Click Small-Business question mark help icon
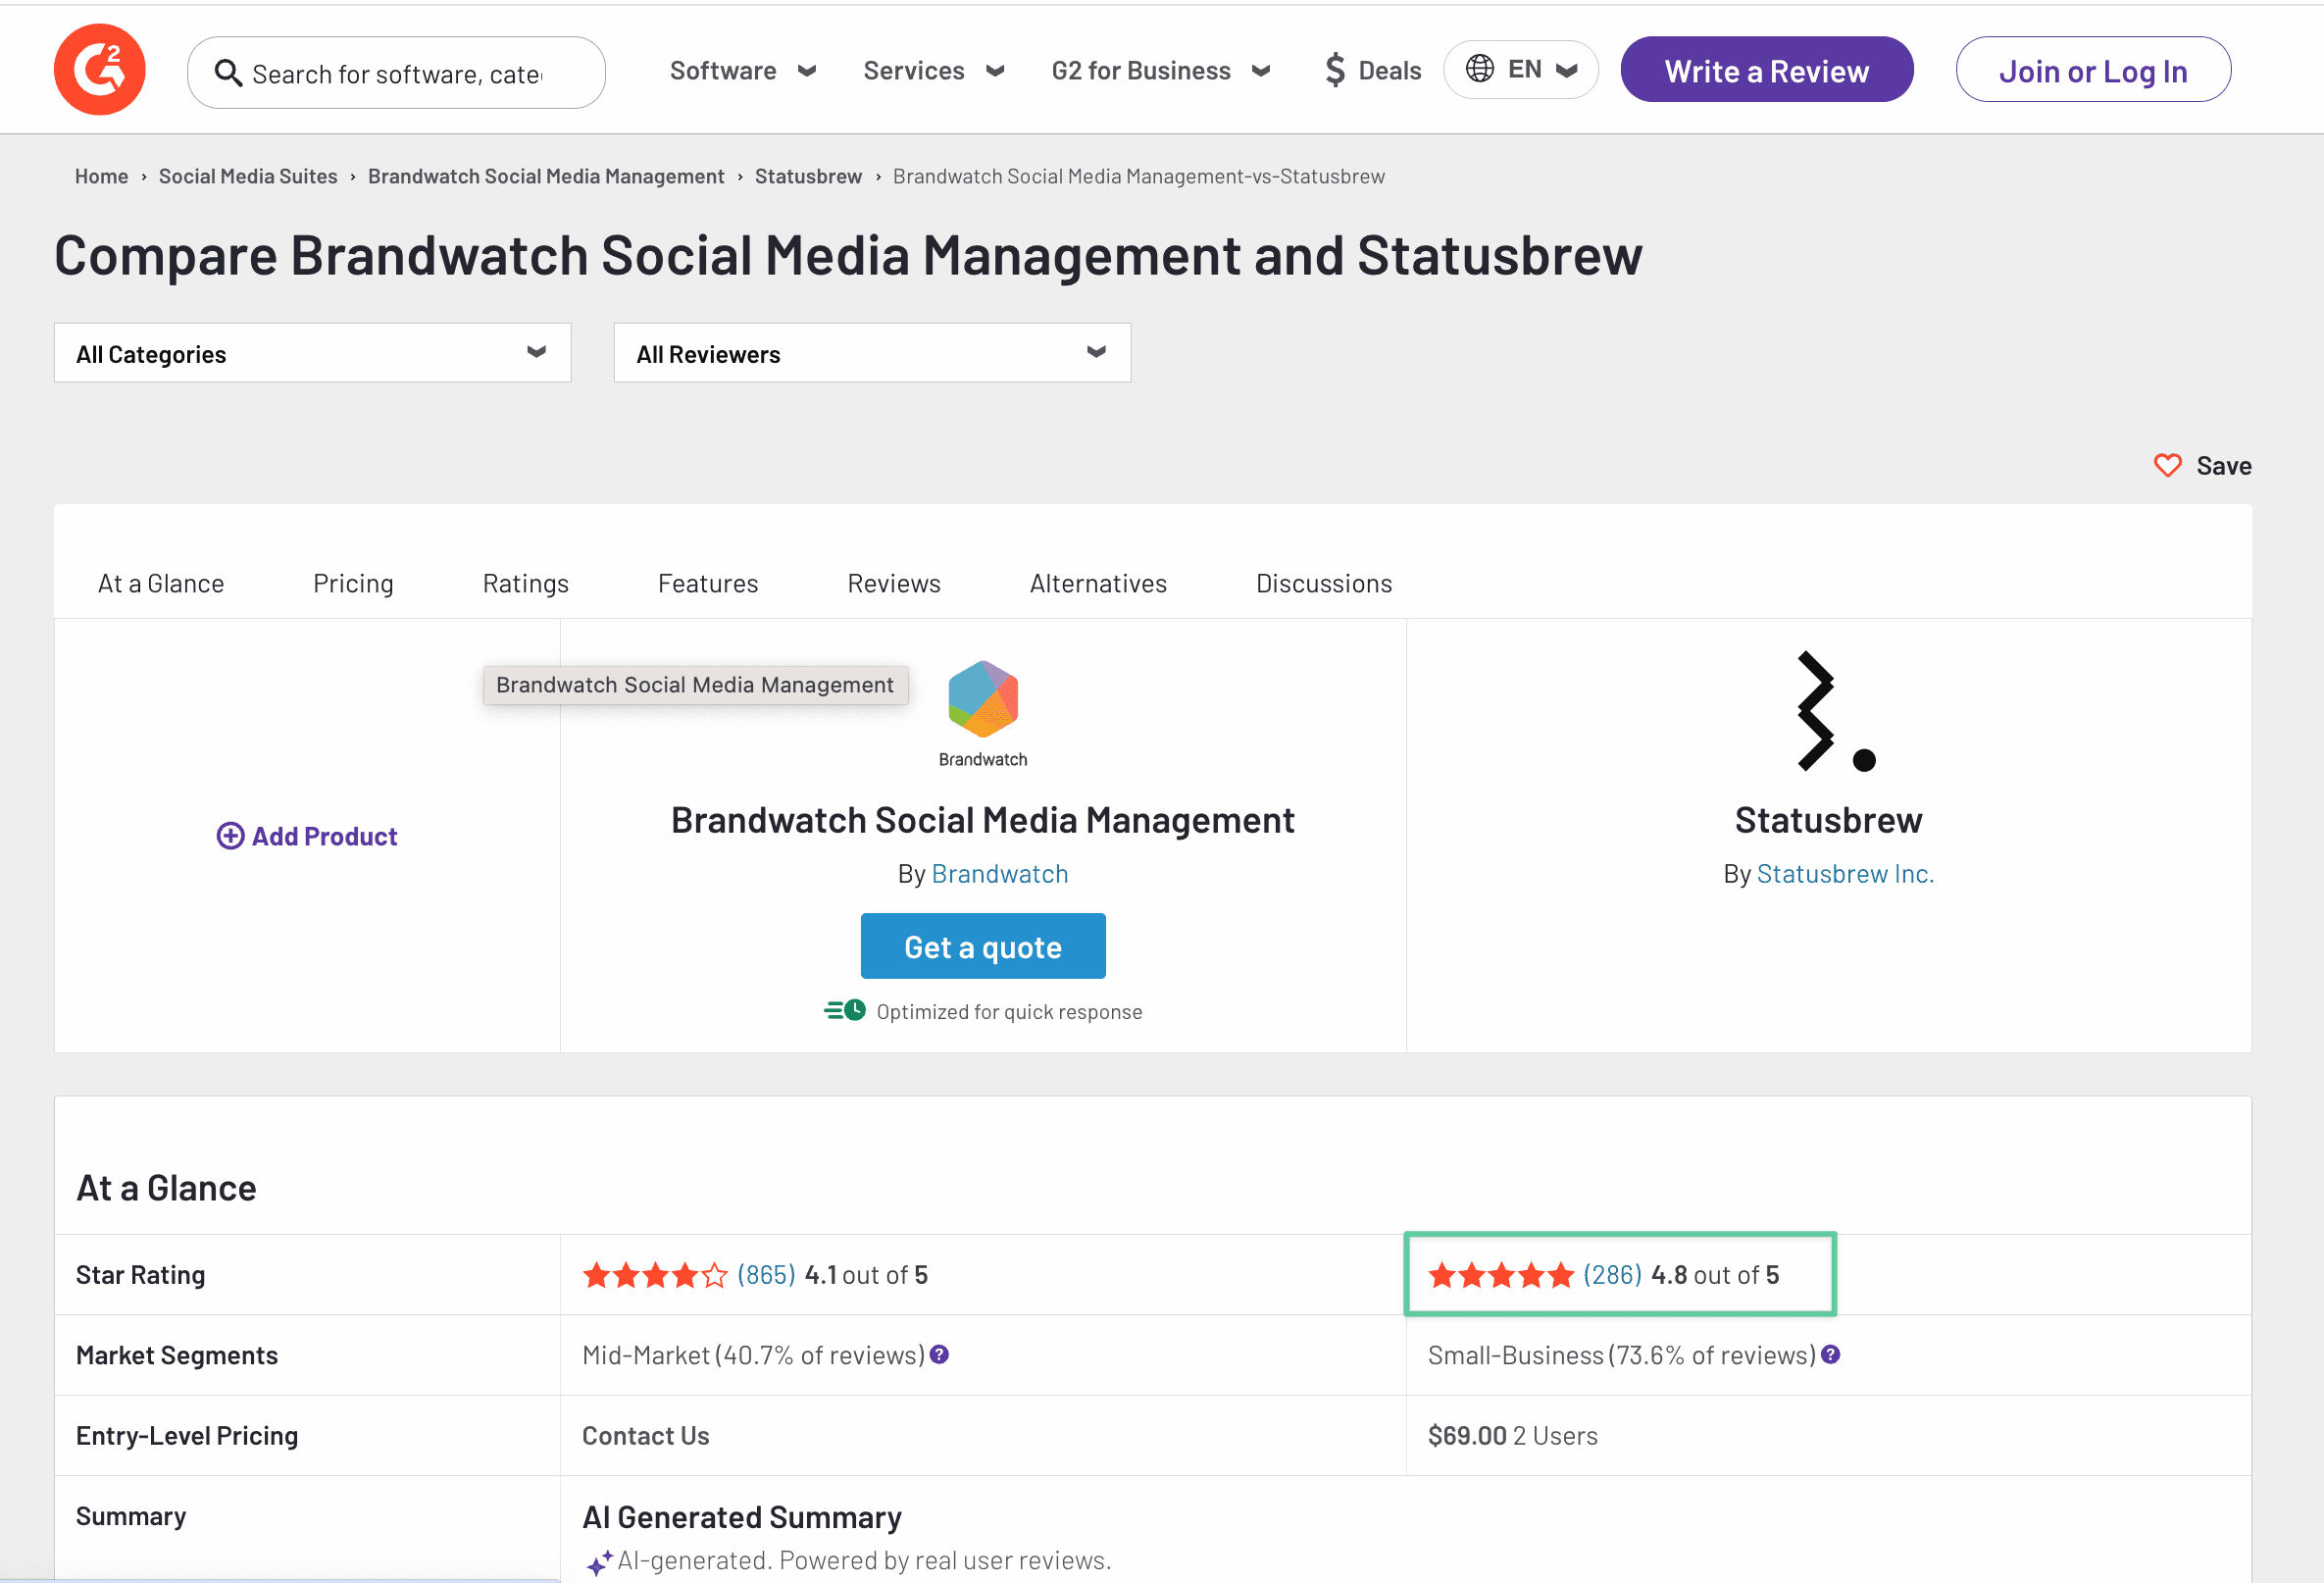 (x=1830, y=1354)
